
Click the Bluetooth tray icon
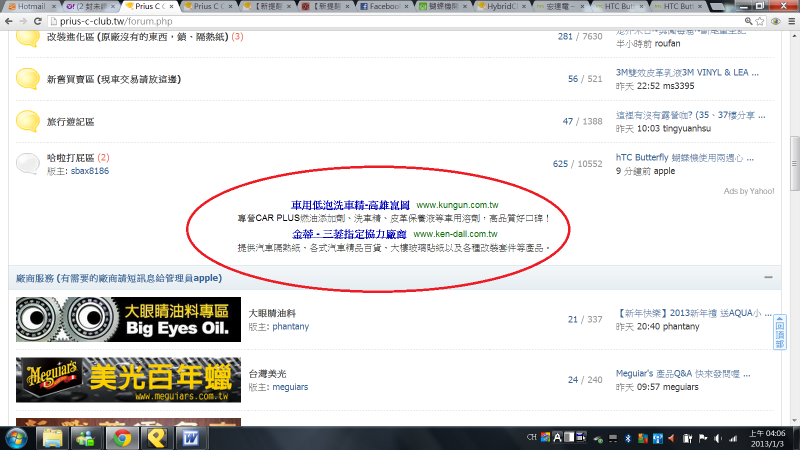[628, 438]
